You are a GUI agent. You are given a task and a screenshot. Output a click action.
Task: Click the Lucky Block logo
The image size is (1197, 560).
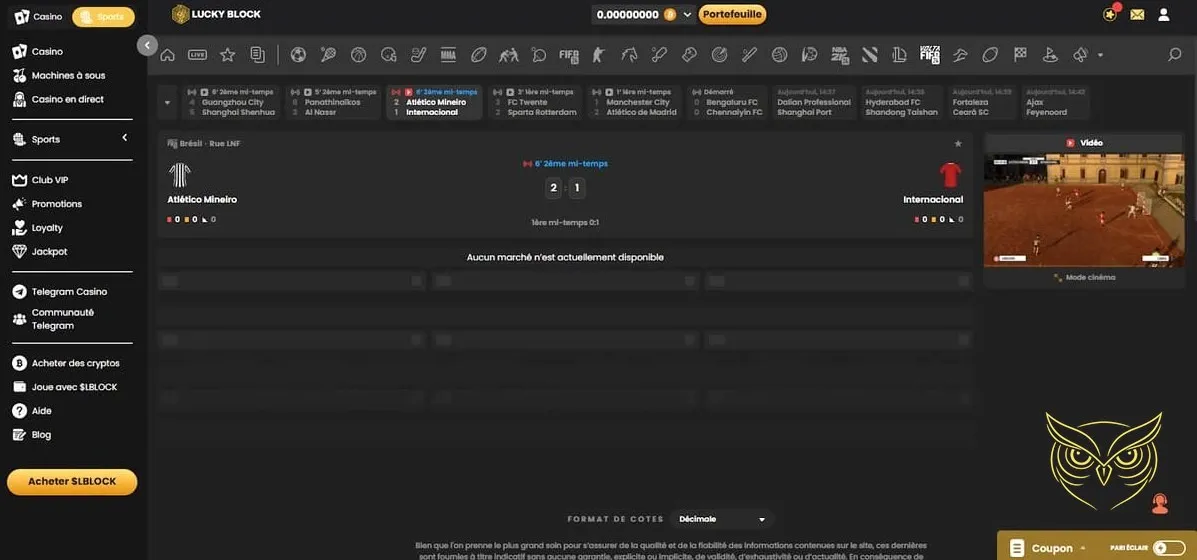[x=216, y=14]
